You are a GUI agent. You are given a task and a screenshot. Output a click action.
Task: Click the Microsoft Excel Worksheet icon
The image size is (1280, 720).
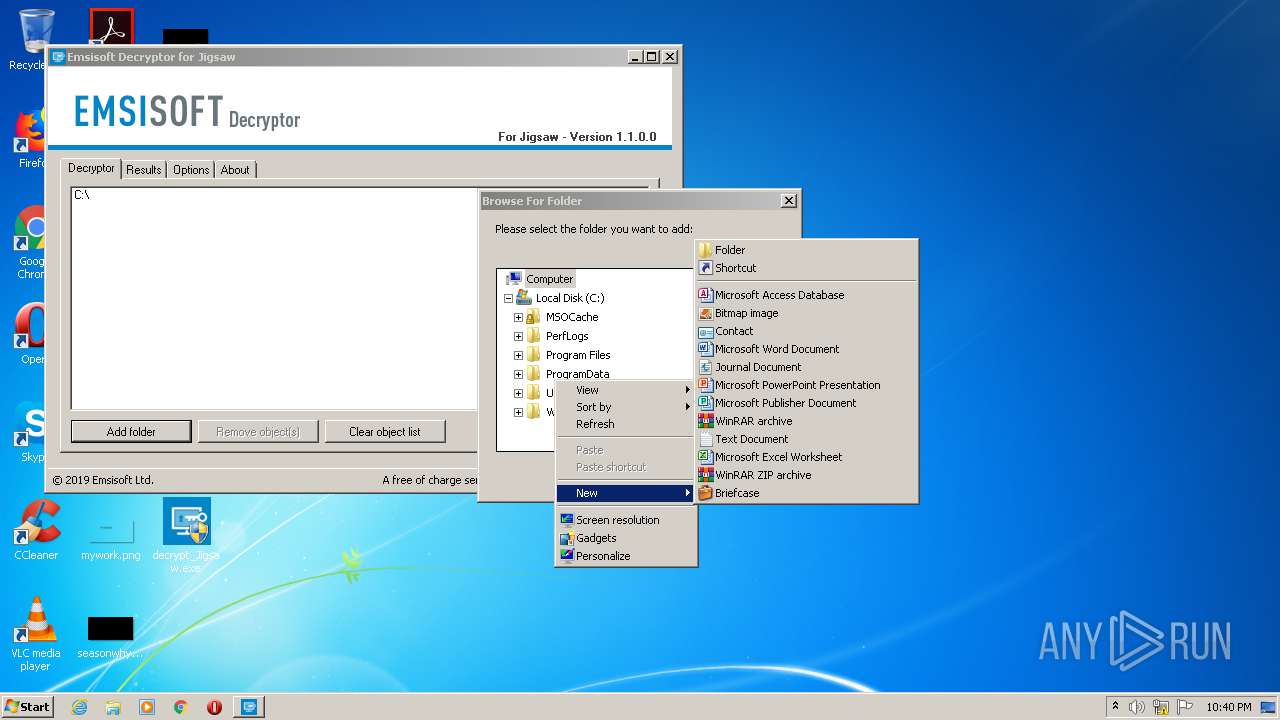click(x=705, y=457)
